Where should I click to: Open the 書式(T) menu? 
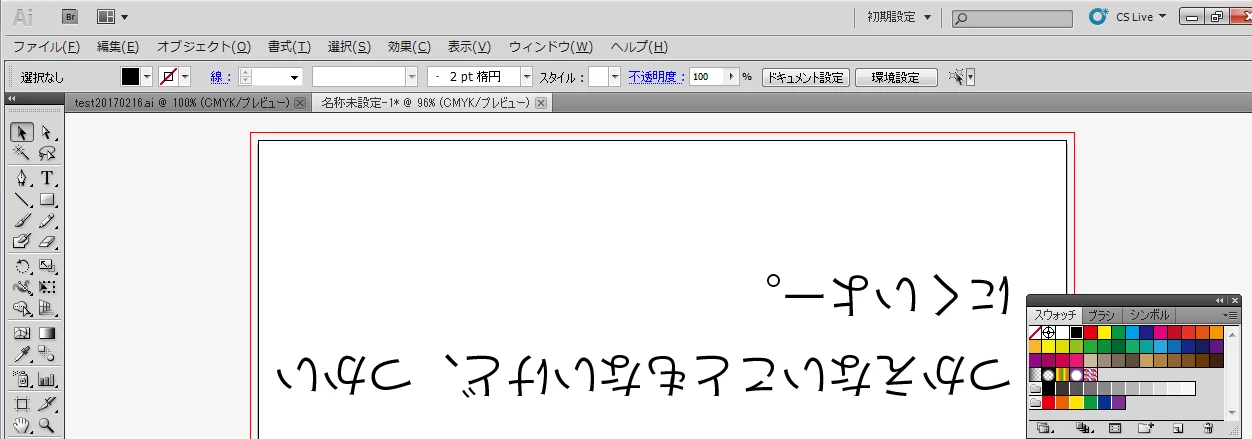click(289, 47)
